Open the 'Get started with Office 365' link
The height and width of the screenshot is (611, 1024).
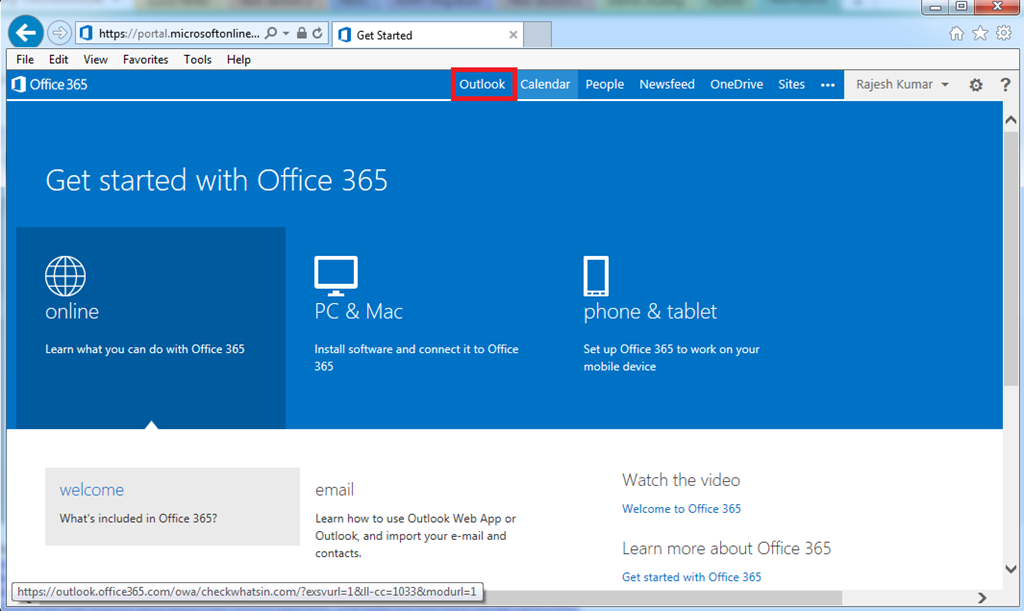click(691, 577)
